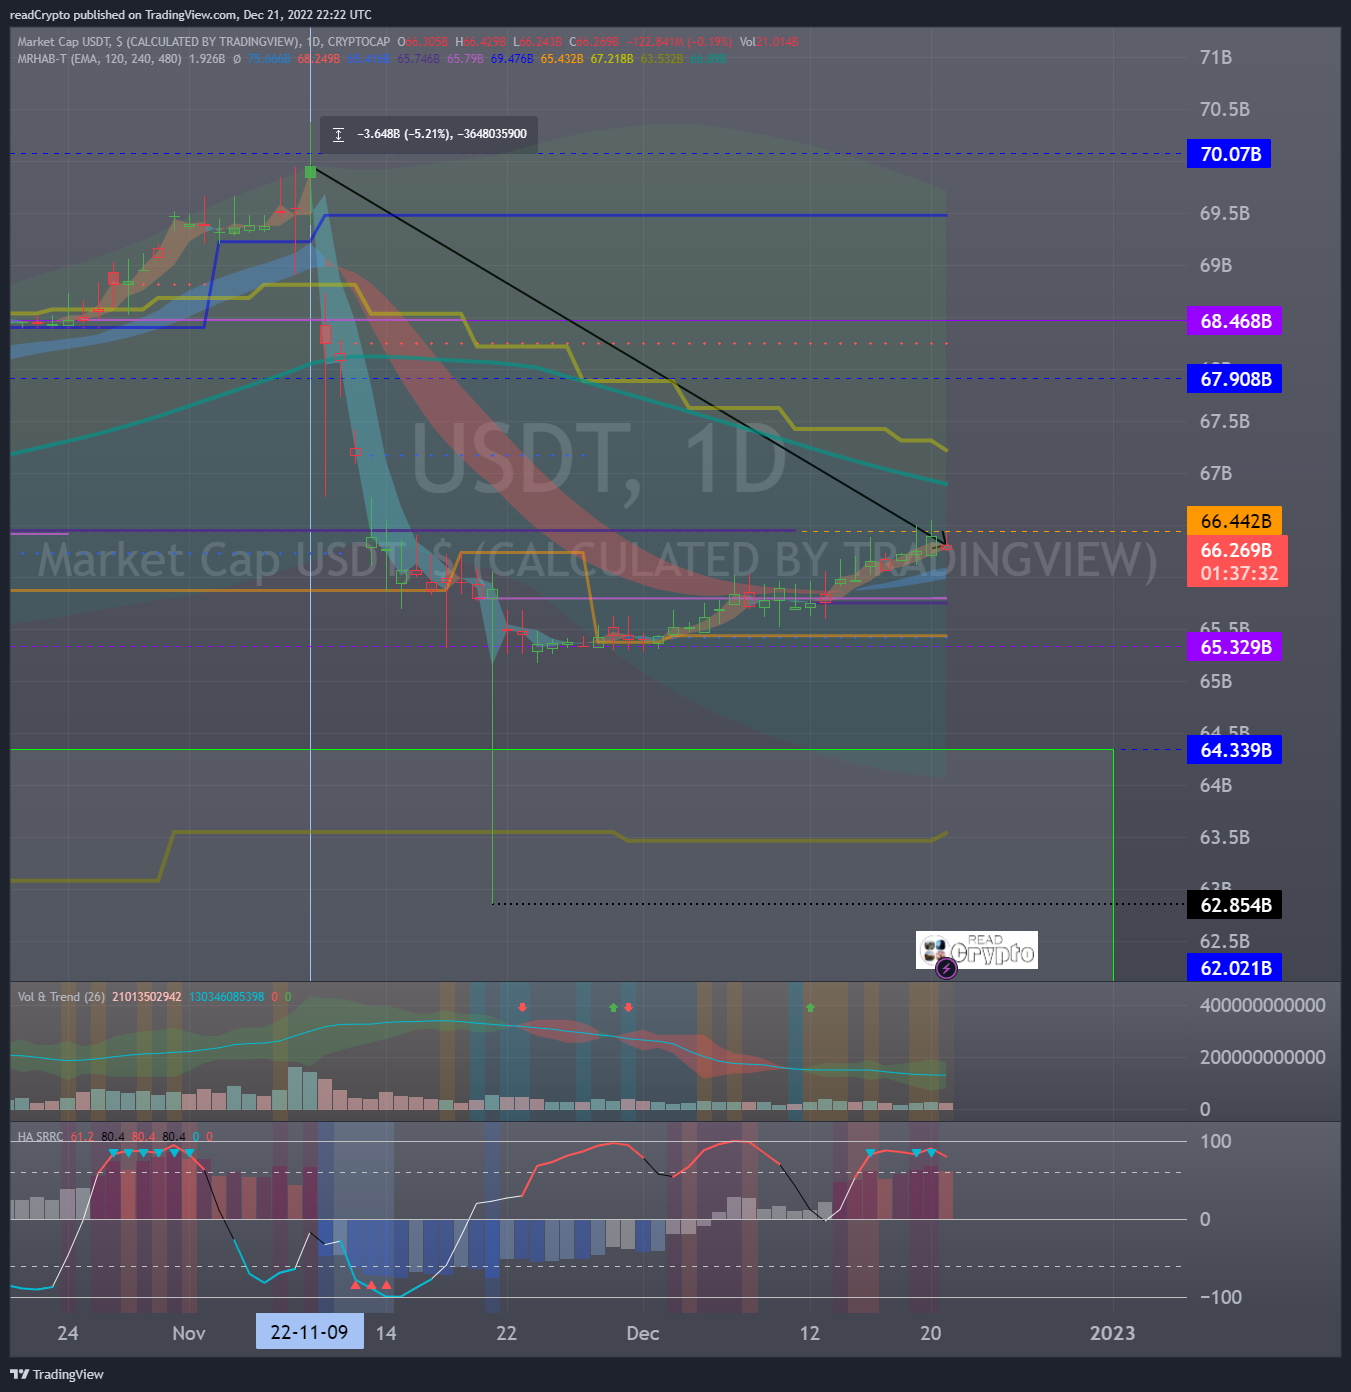Click the 2023 label on time axis

1112,1333
